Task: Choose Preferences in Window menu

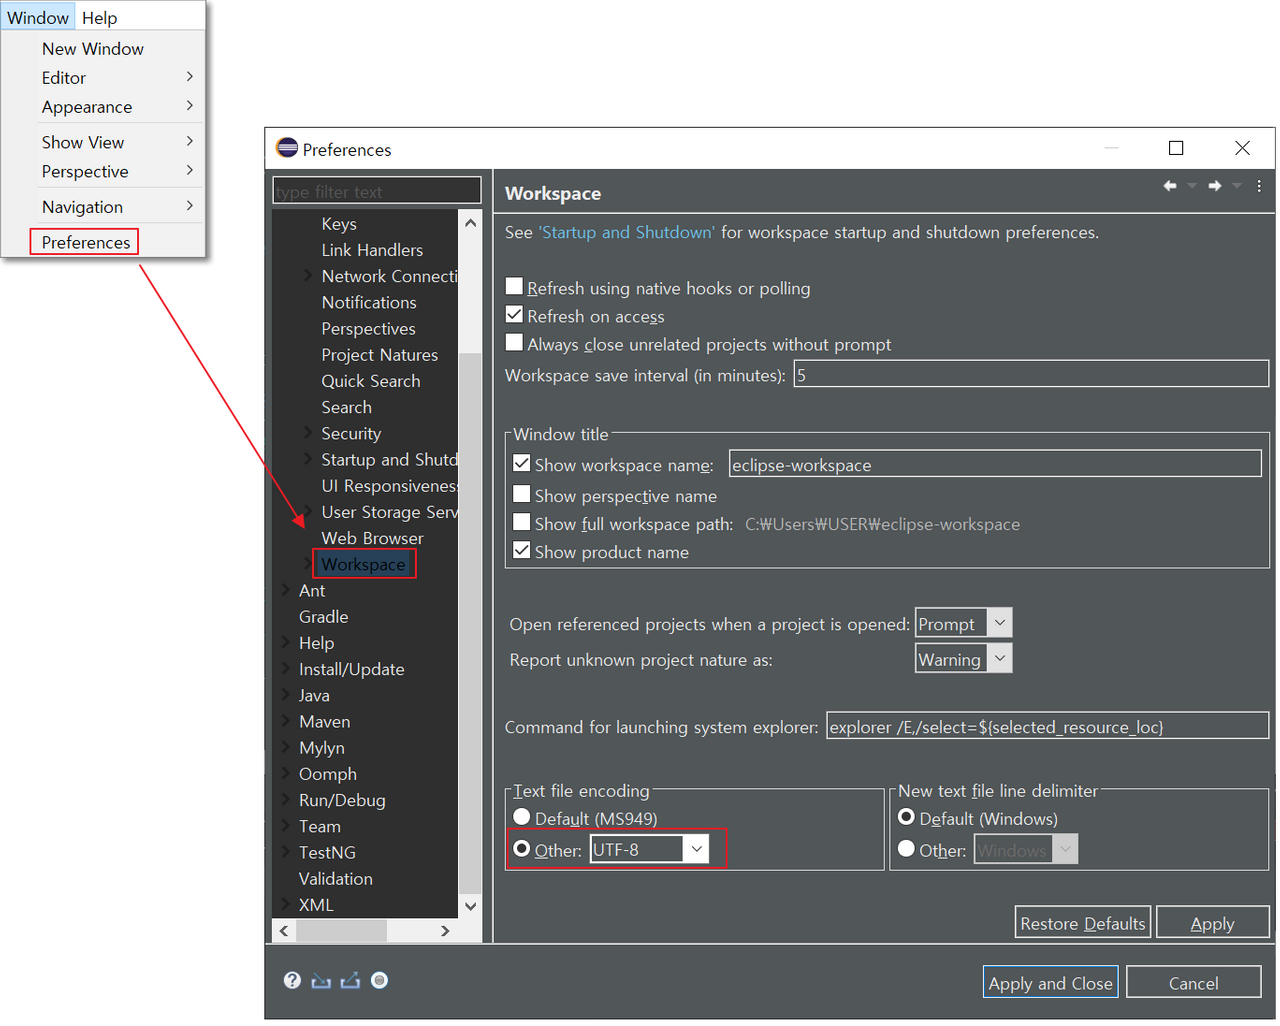Action: [x=86, y=242]
